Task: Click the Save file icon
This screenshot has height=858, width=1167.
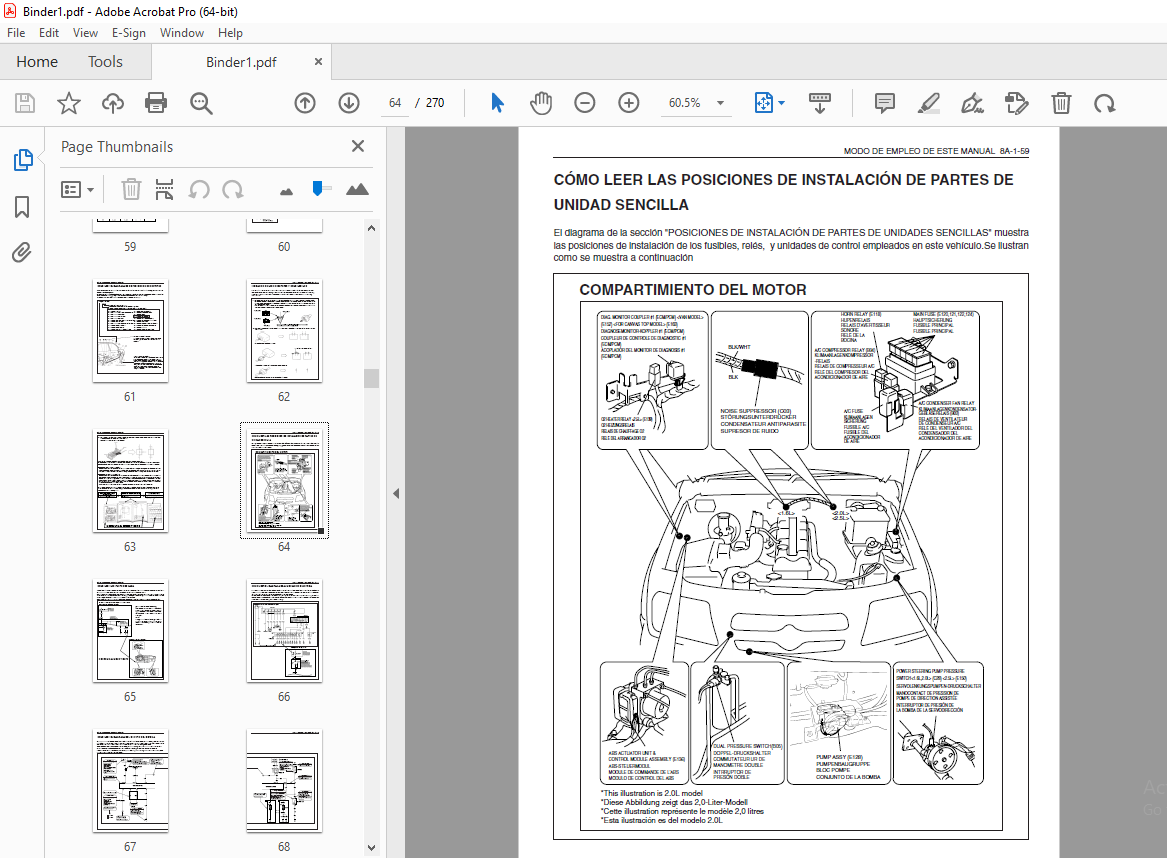Action: coord(25,103)
